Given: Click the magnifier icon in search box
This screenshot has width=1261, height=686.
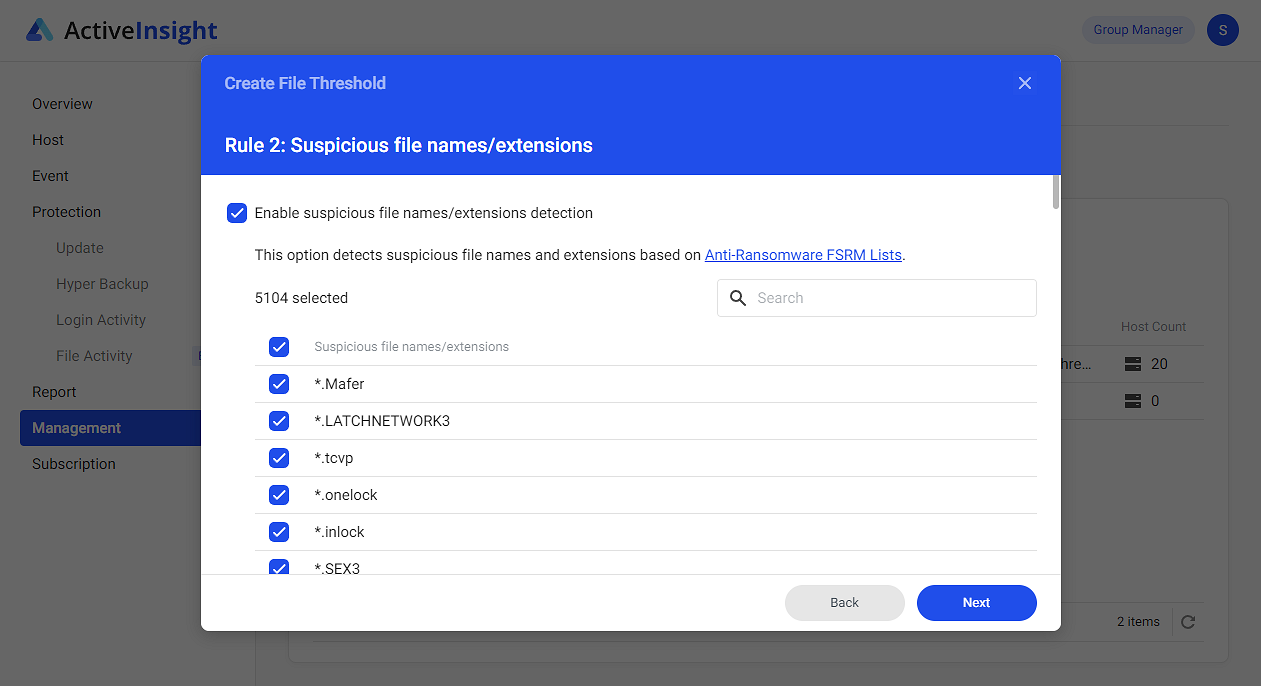Looking at the screenshot, I should tap(739, 298).
